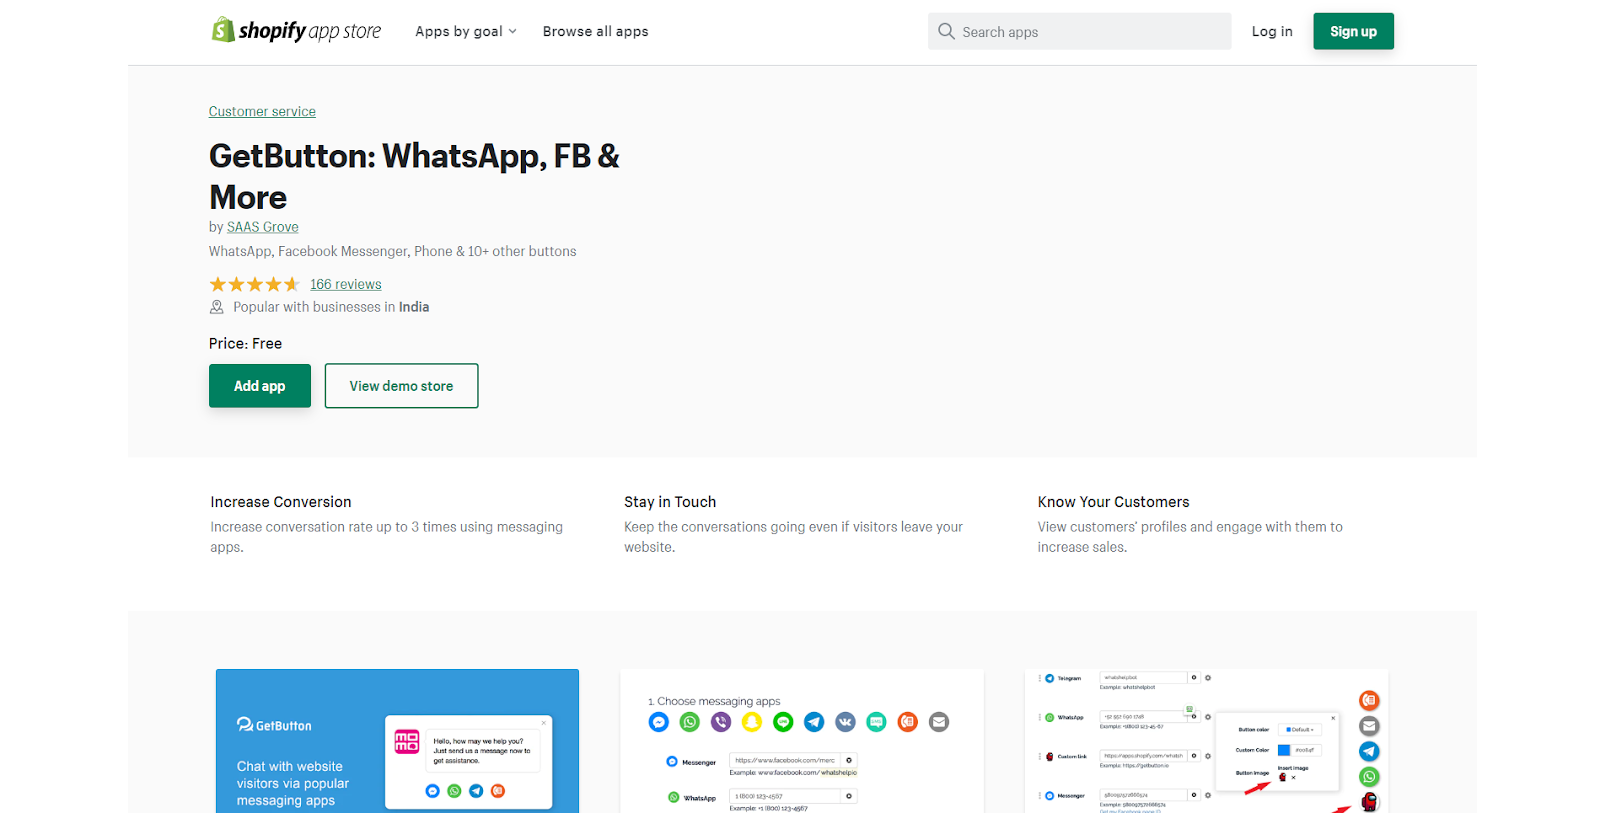1600x813 pixels.
Task: Click yellow Snapchat icon in messaging apps row
Action: (x=752, y=722)
